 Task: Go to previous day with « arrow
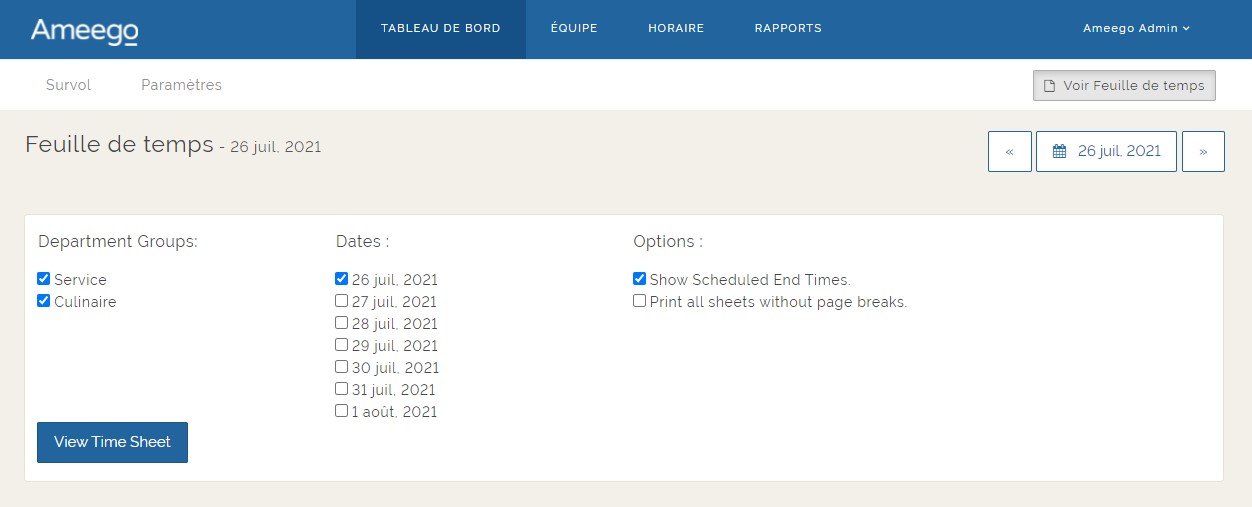pos(1009,151)
